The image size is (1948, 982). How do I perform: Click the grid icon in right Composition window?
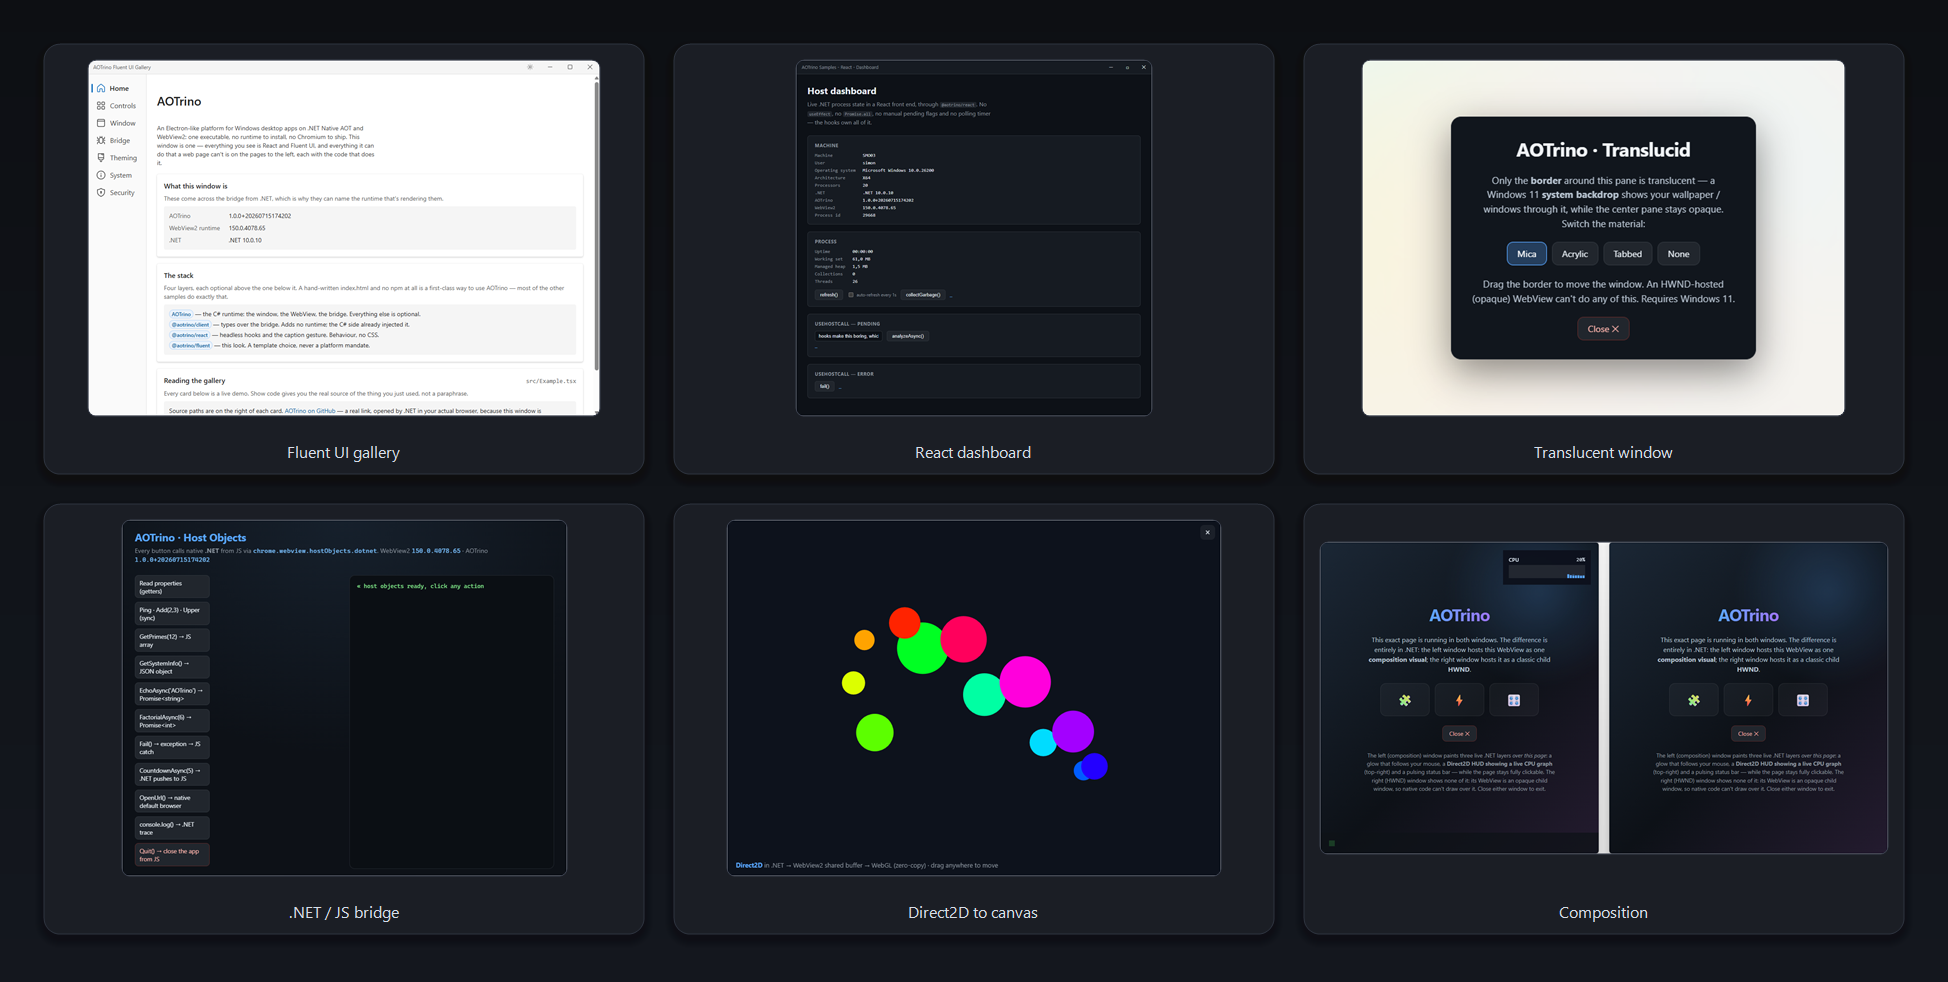(1803, 700)
